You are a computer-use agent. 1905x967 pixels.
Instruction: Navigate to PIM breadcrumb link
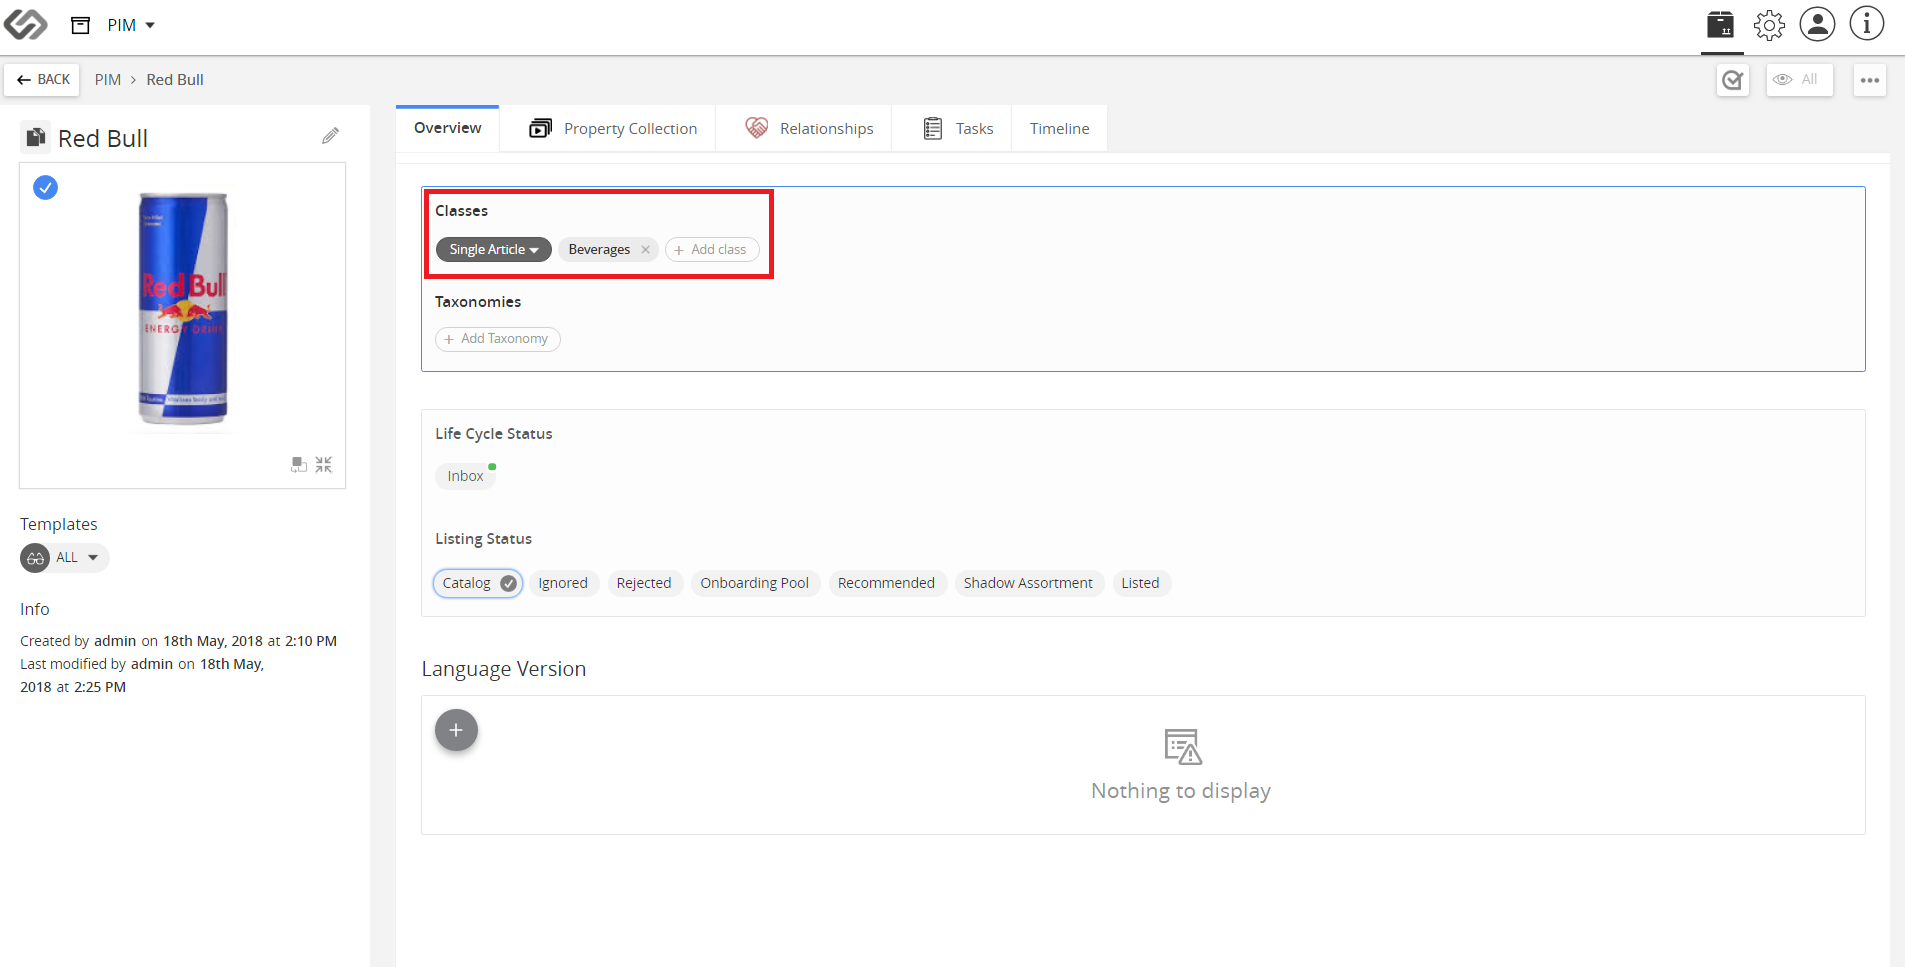coord(108,80)
